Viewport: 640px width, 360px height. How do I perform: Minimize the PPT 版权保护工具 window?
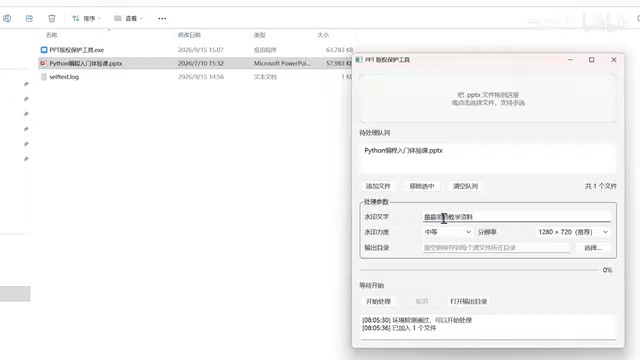tap(570, 60)
